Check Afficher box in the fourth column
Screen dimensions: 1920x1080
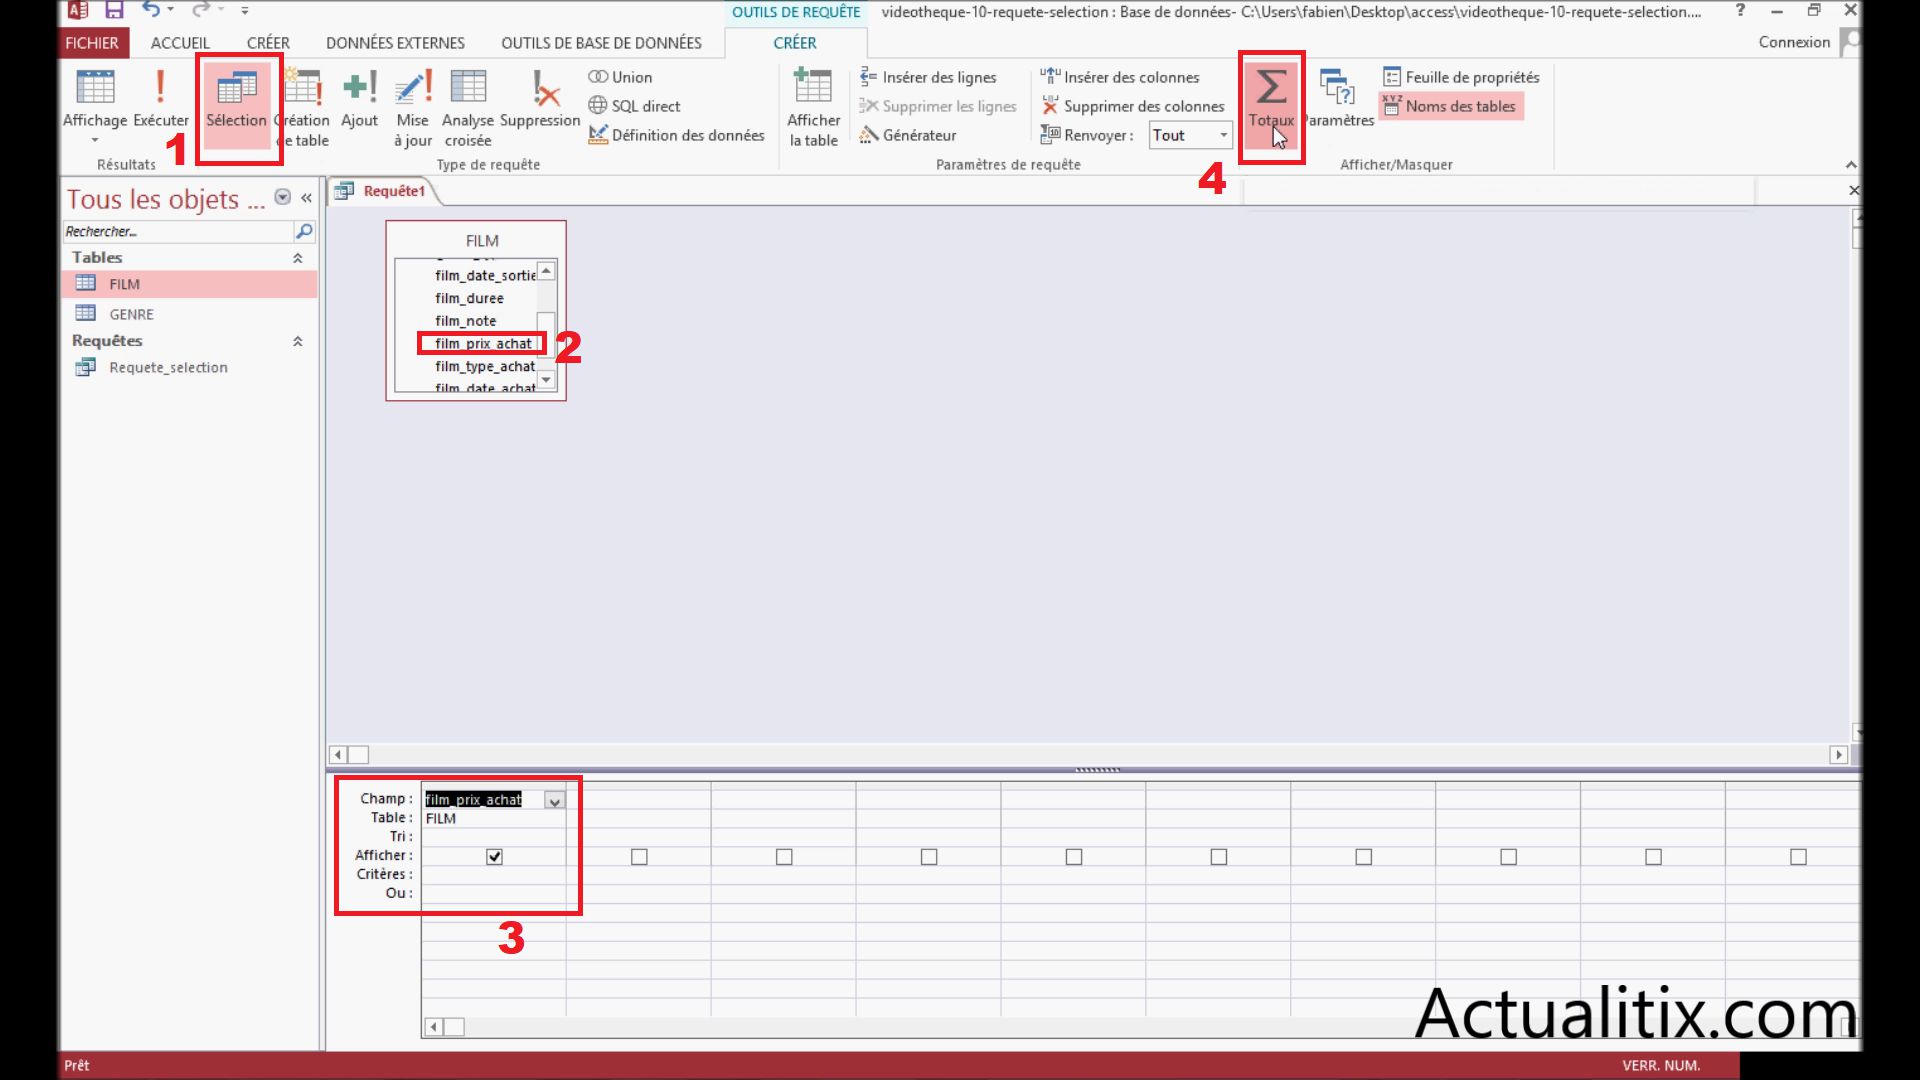(x=929, y=857)
